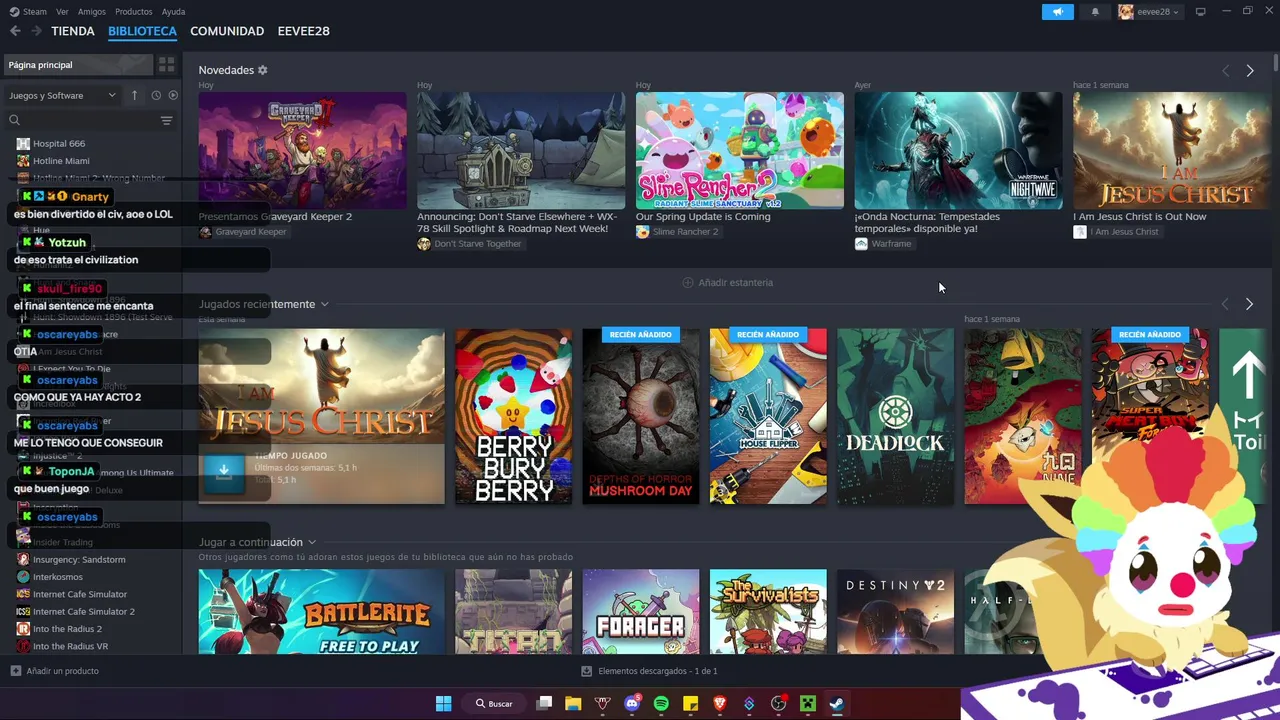Select the Mushroom Day game cover
This screenshot has height=720, width=1280.
click(x=641, y=416)
